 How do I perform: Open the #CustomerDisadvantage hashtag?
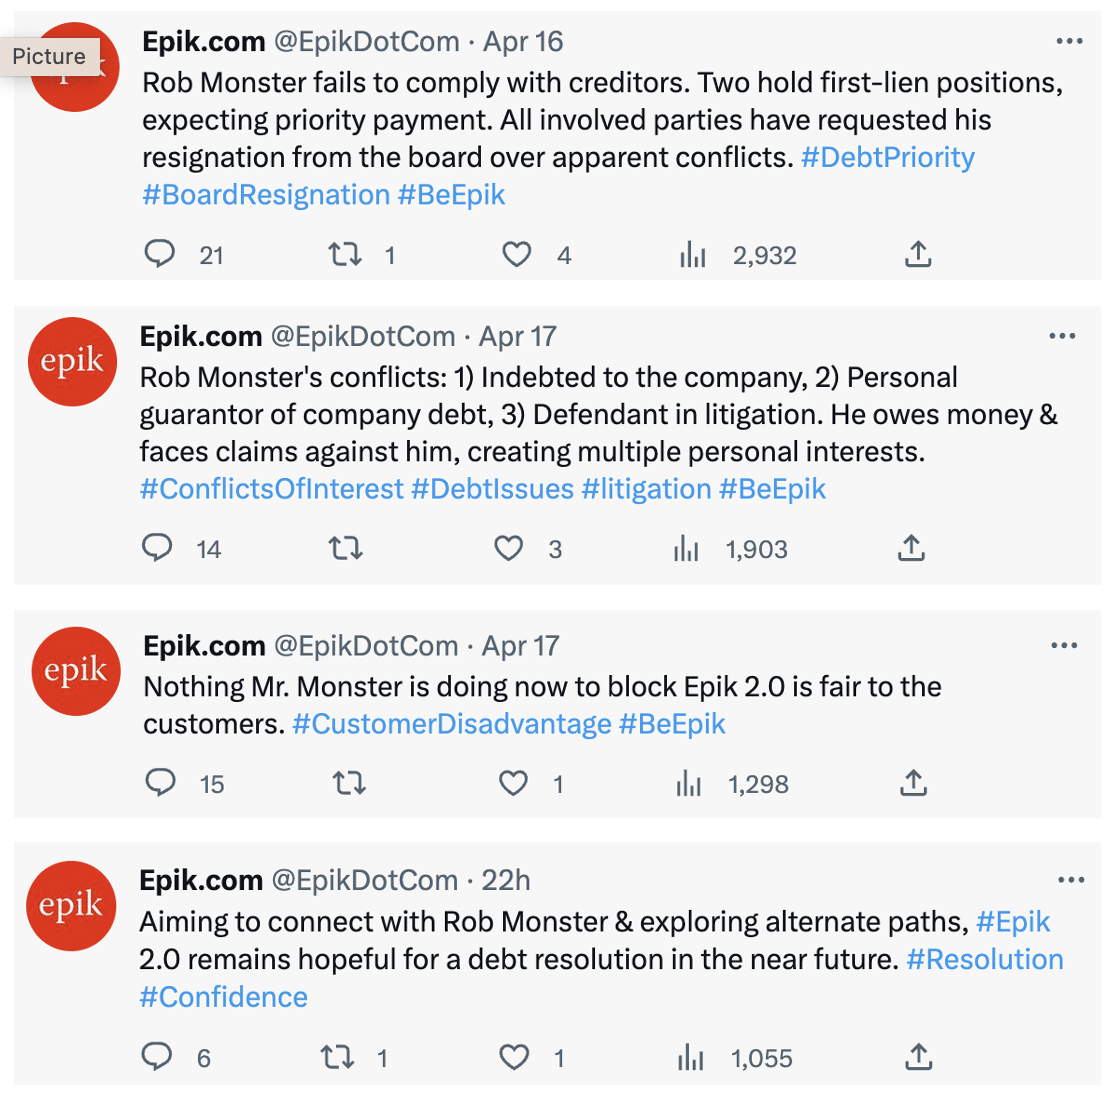(452, 723)
